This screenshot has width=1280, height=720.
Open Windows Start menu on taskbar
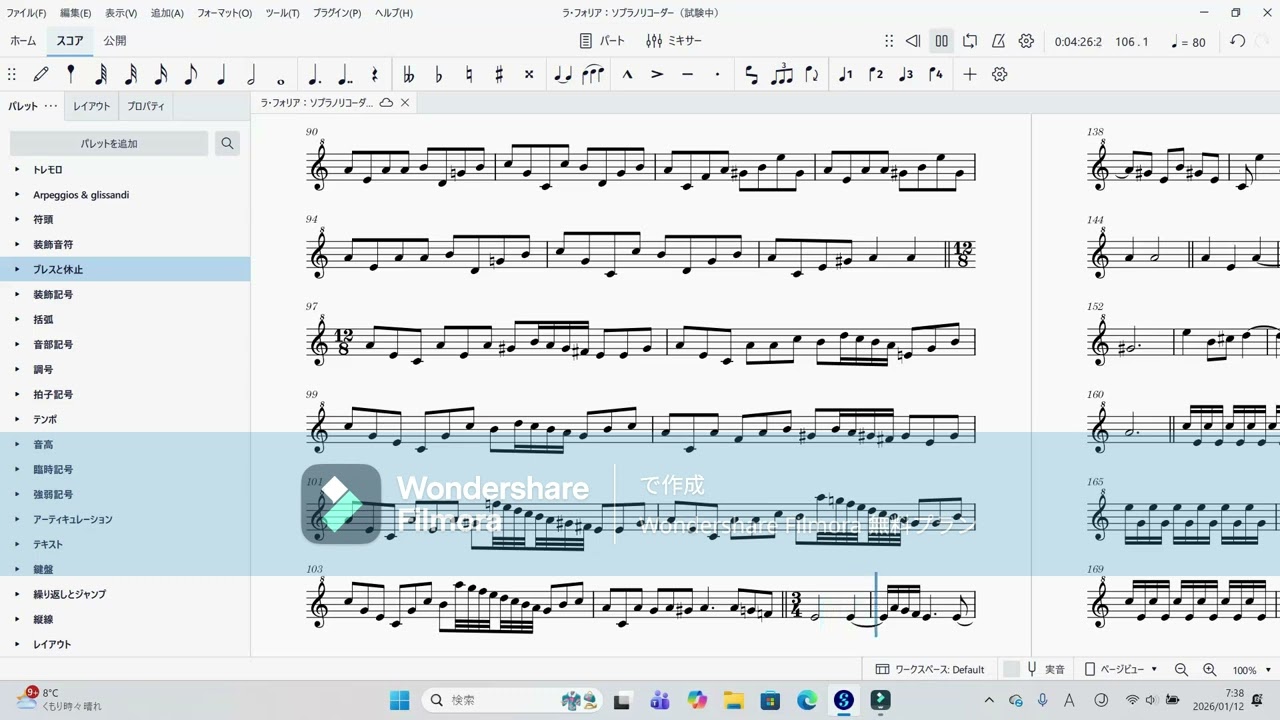click(x=399, y=700)
